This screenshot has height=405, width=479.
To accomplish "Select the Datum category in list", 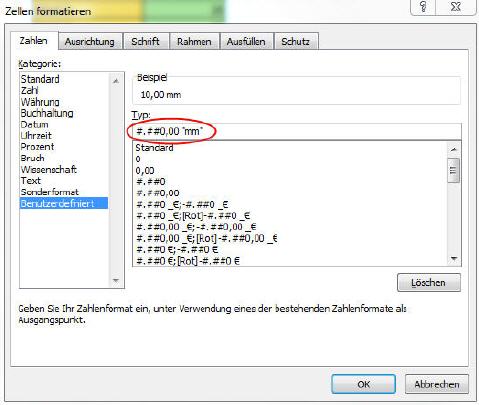I will coord(34,124).
